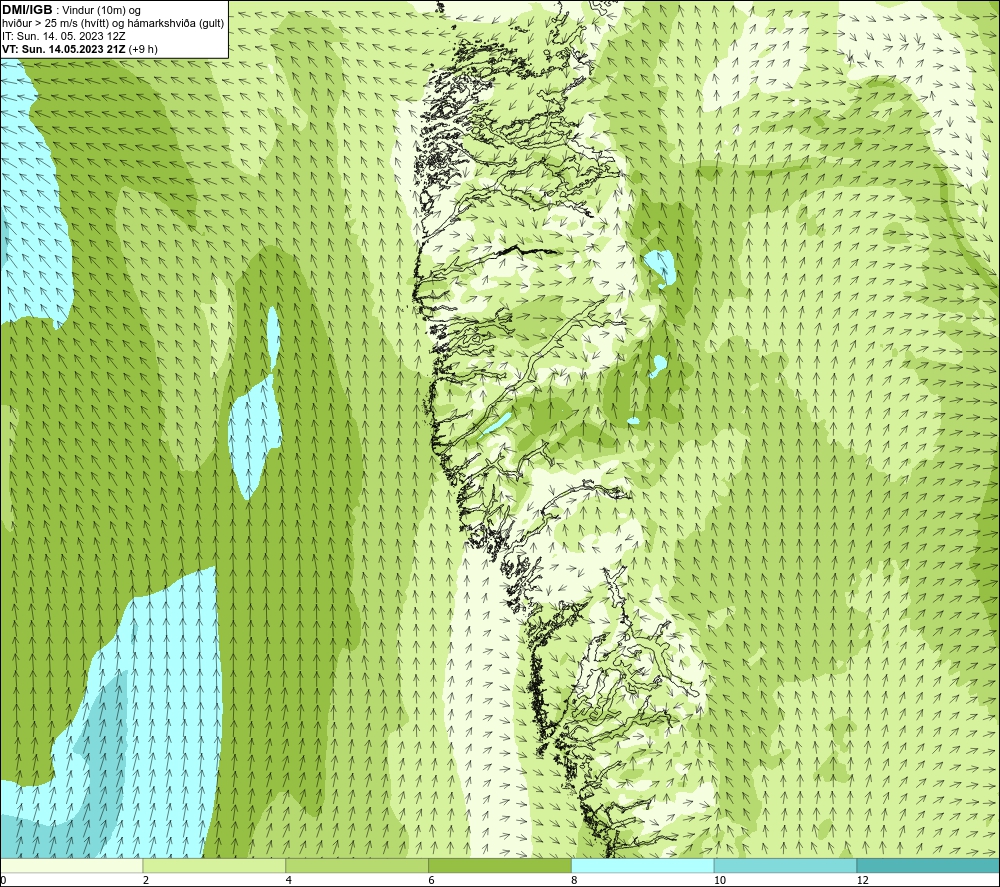Click the 4–6 m/s green swatch
Image resolution: width=1000 pixels, height=887 pixels.
tap(357, 865)
